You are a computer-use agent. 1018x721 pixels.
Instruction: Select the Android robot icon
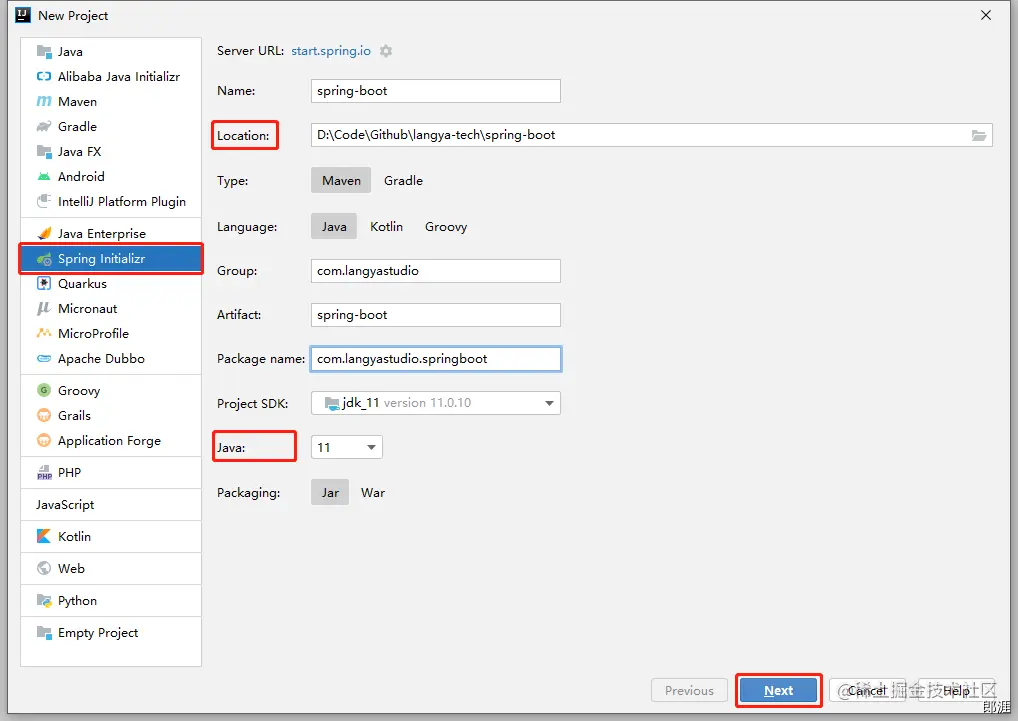click(x=43, y=177)
